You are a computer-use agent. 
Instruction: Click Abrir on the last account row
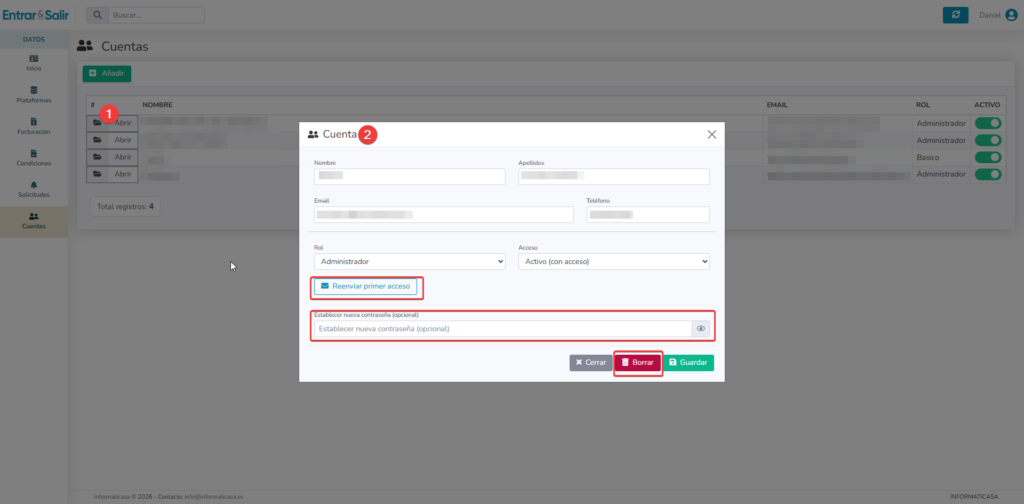112,174
